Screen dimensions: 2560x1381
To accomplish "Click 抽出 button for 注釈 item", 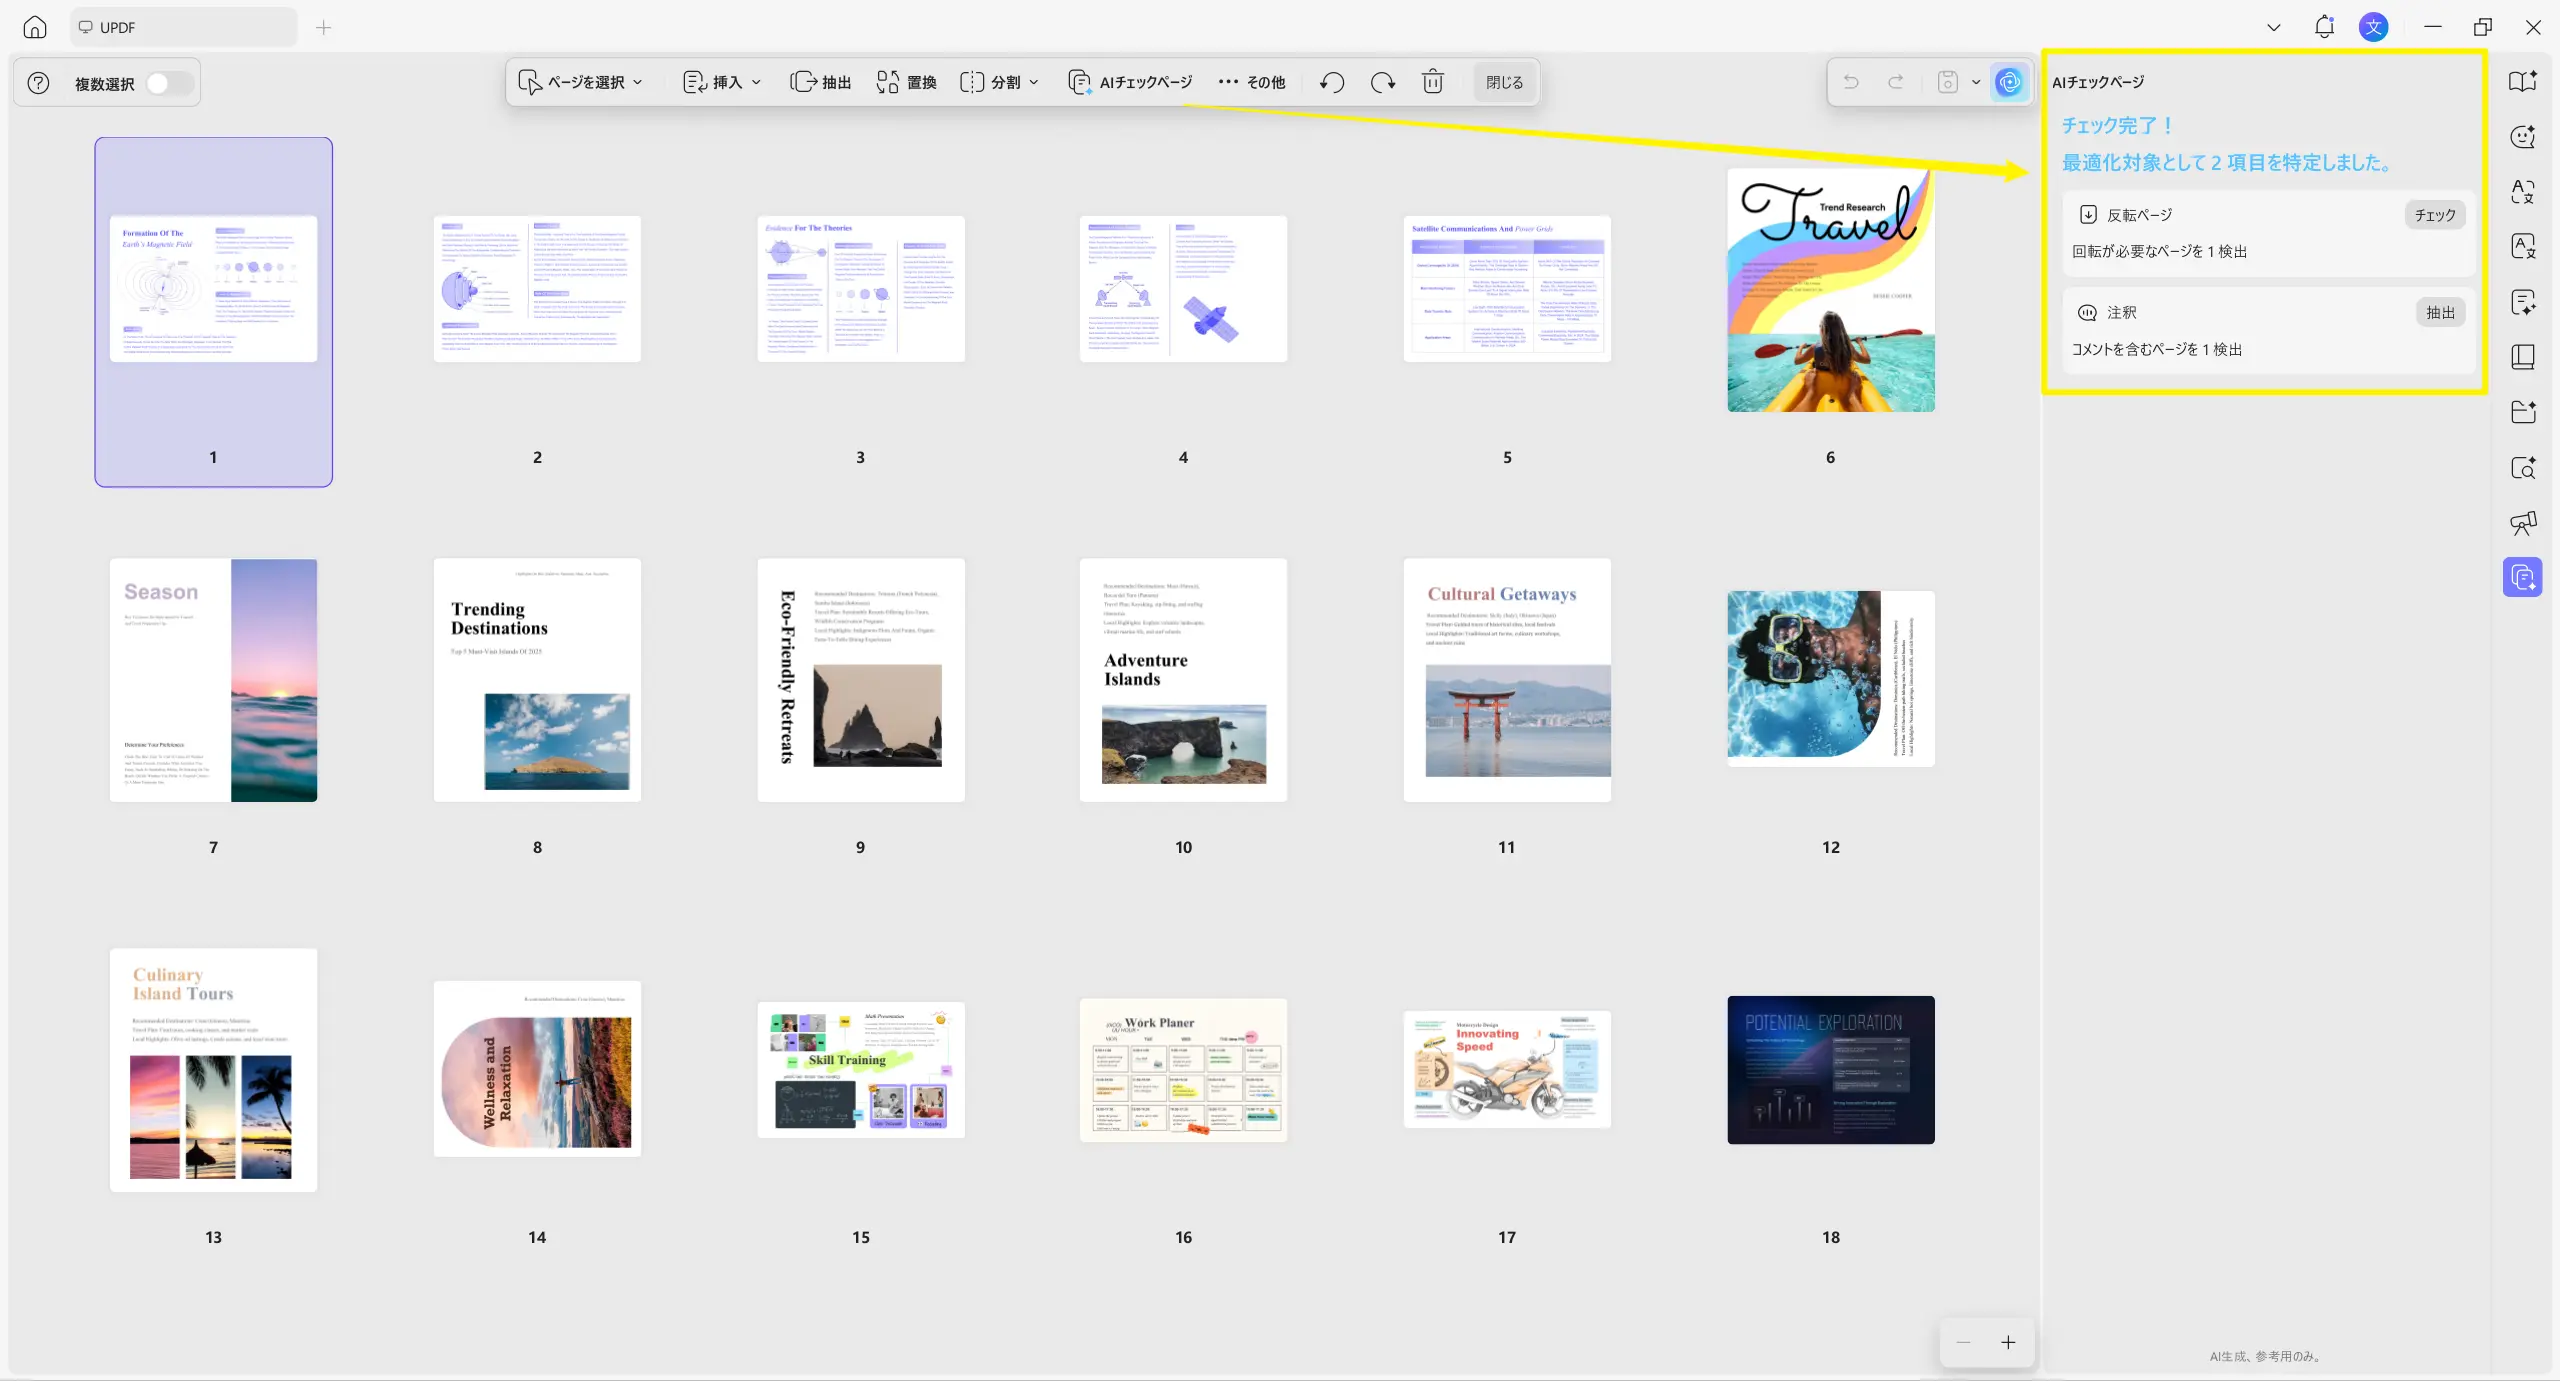I will pyautogui.click(x=2440, y=313).
